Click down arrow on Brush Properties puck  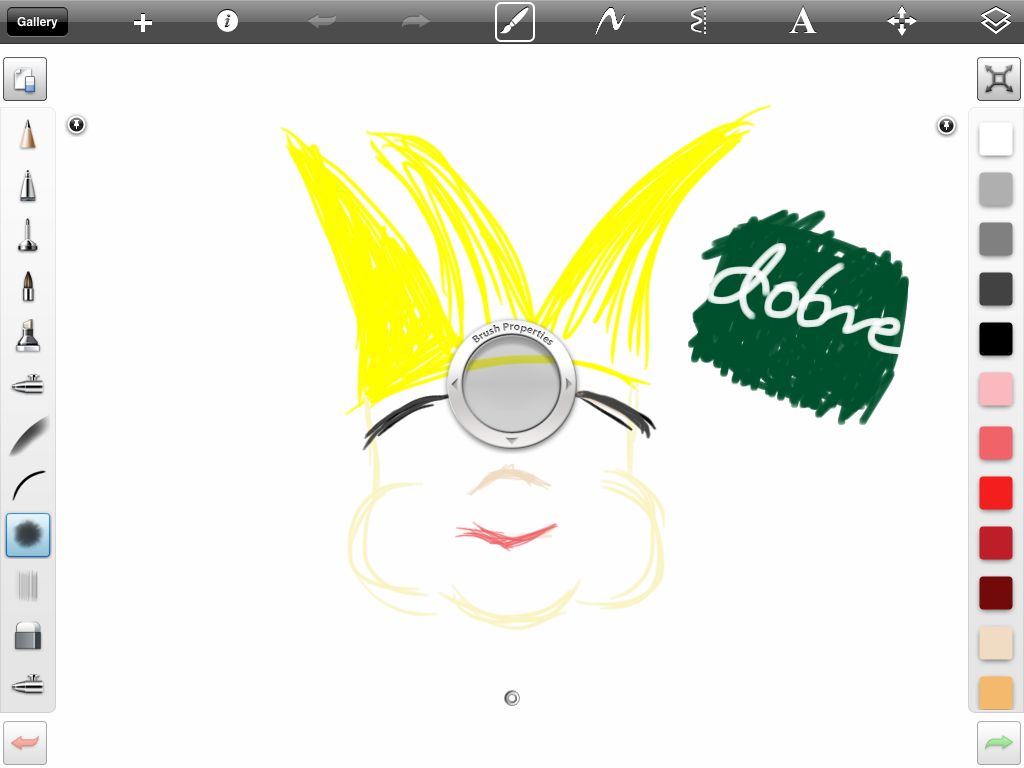pyautogui.click(x=511, y=441)
